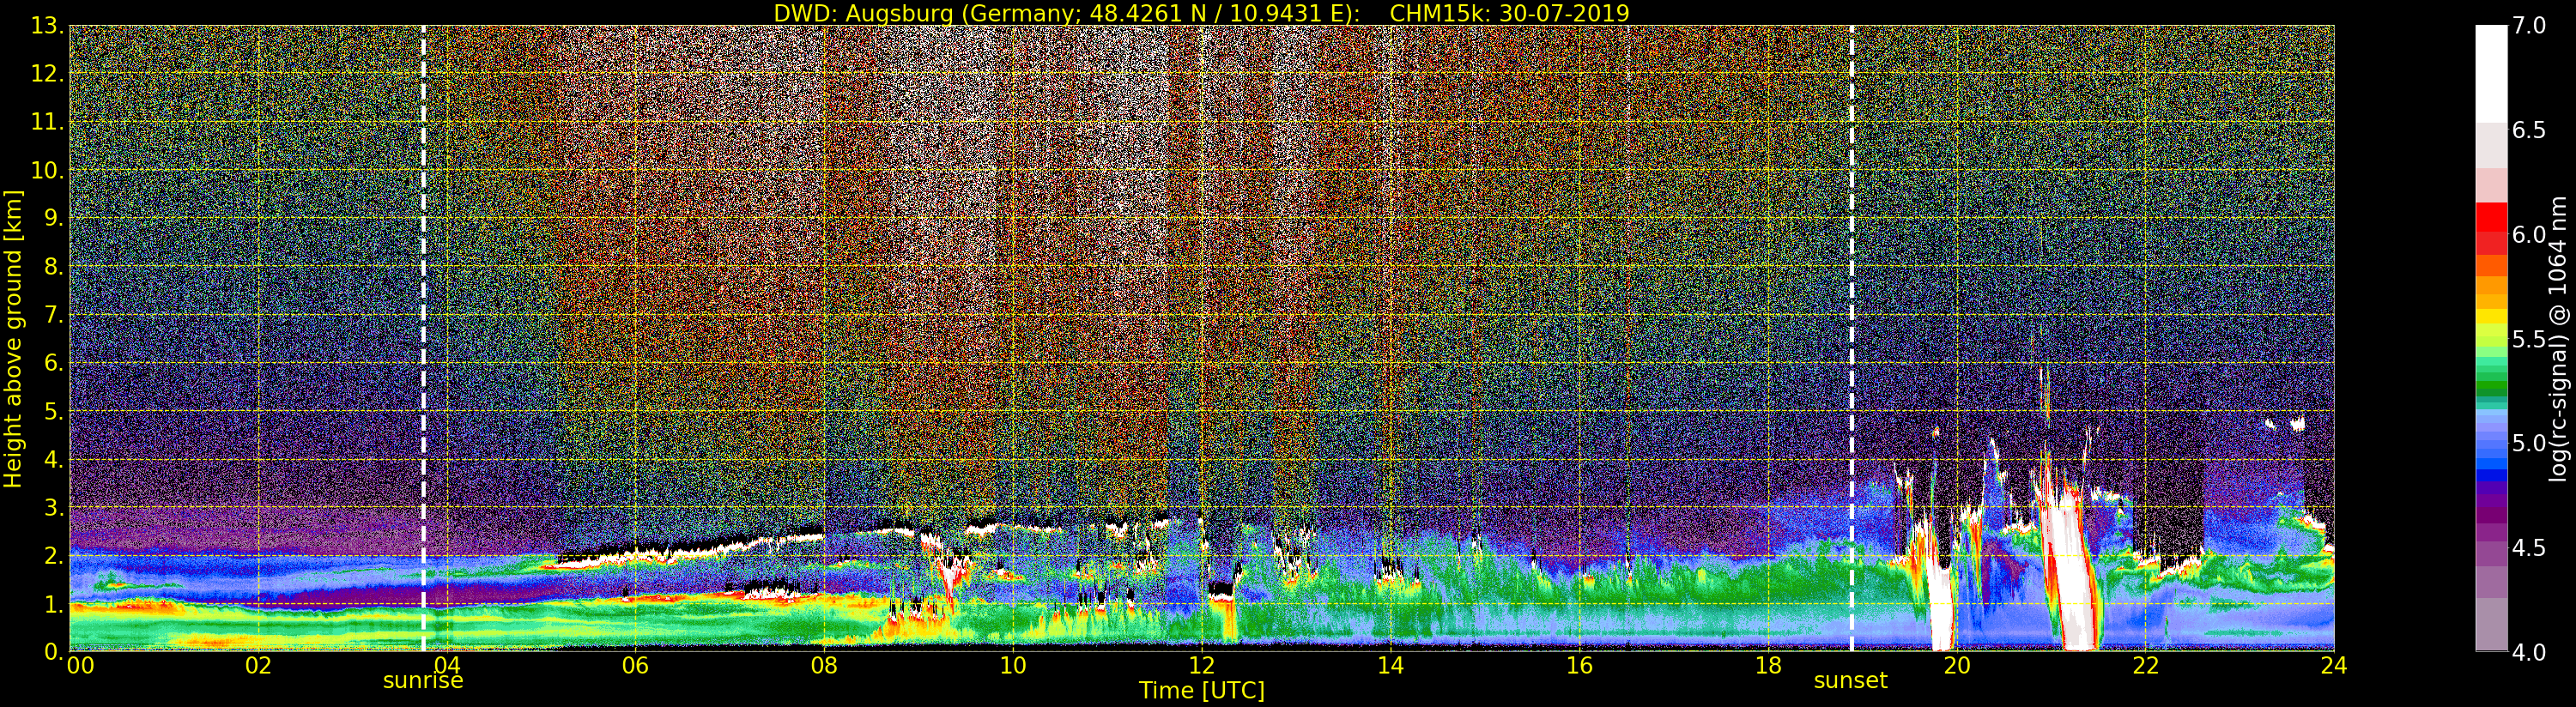Screen dimensions: 2576x707
Task: Click the 'Height above ground [km]' axis label
Action: point(13,338)
